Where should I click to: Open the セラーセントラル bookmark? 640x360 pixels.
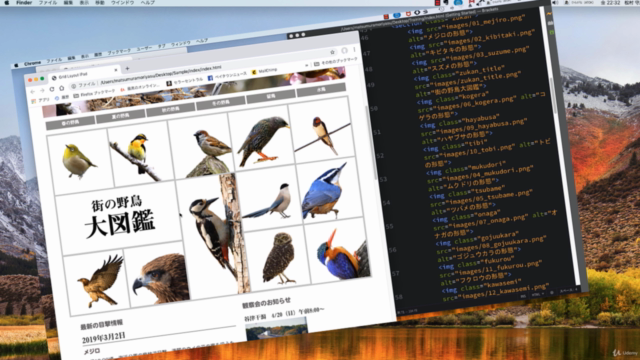pos(184,82)
